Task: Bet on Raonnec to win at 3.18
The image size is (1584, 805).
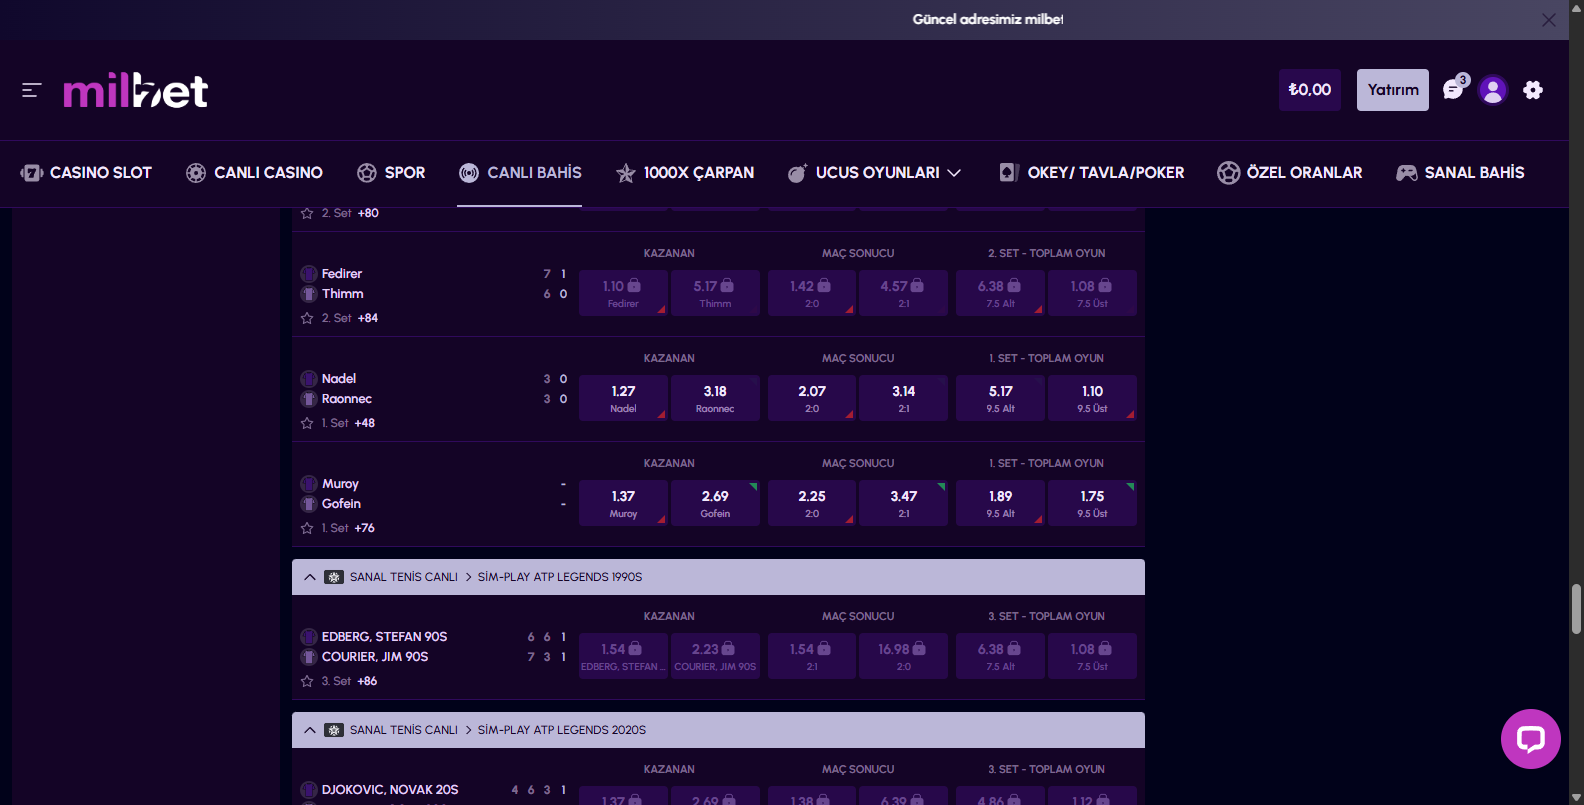Action: pos(715,398)
